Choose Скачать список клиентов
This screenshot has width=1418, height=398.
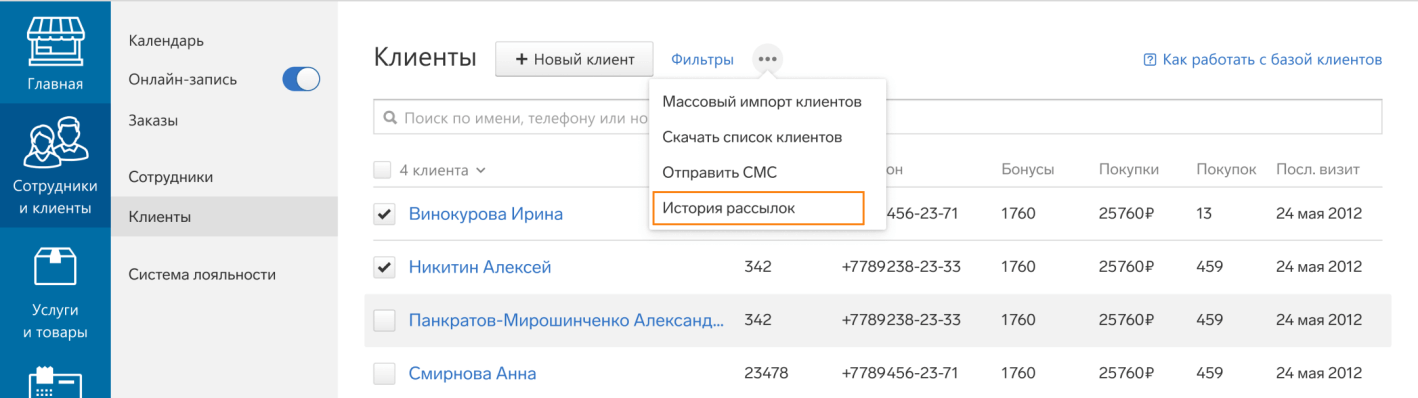(x=752, y=136)
